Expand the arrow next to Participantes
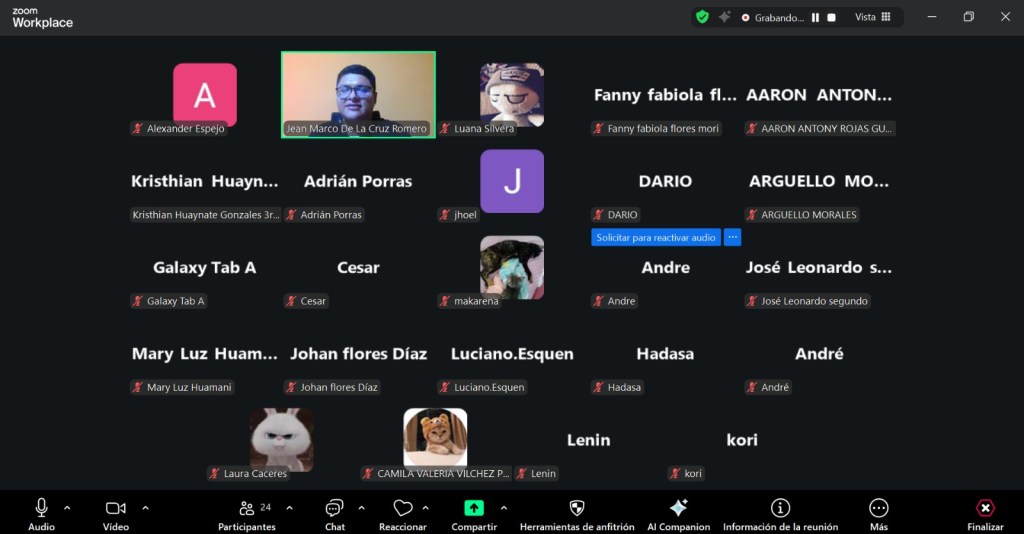1024x534 pixels. point(289,507)
